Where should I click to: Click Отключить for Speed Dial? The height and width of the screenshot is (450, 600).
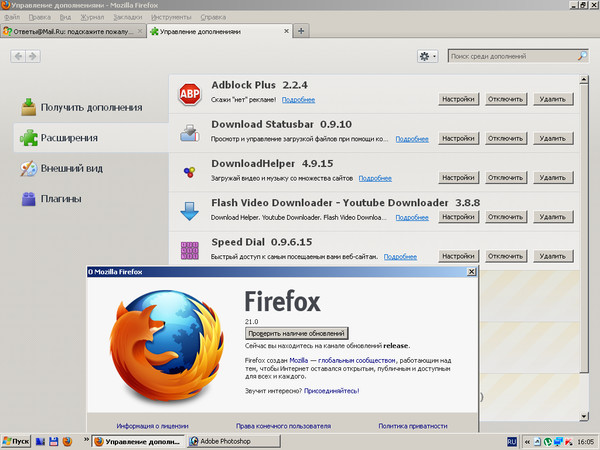pos(505,256)
